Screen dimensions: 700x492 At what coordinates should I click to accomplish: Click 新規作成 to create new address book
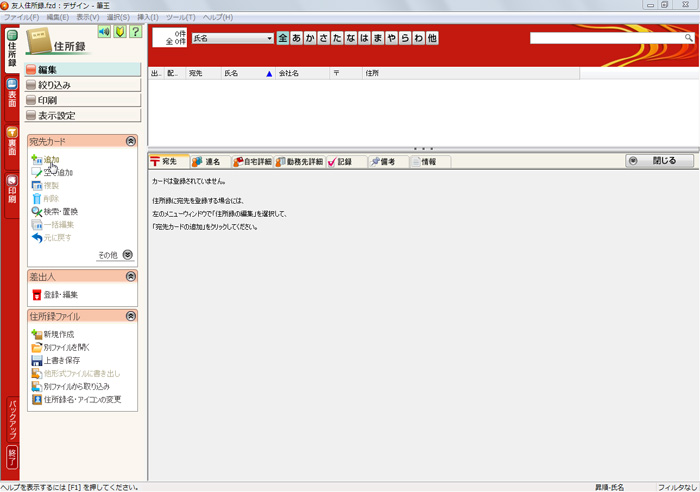click(37, 334)
